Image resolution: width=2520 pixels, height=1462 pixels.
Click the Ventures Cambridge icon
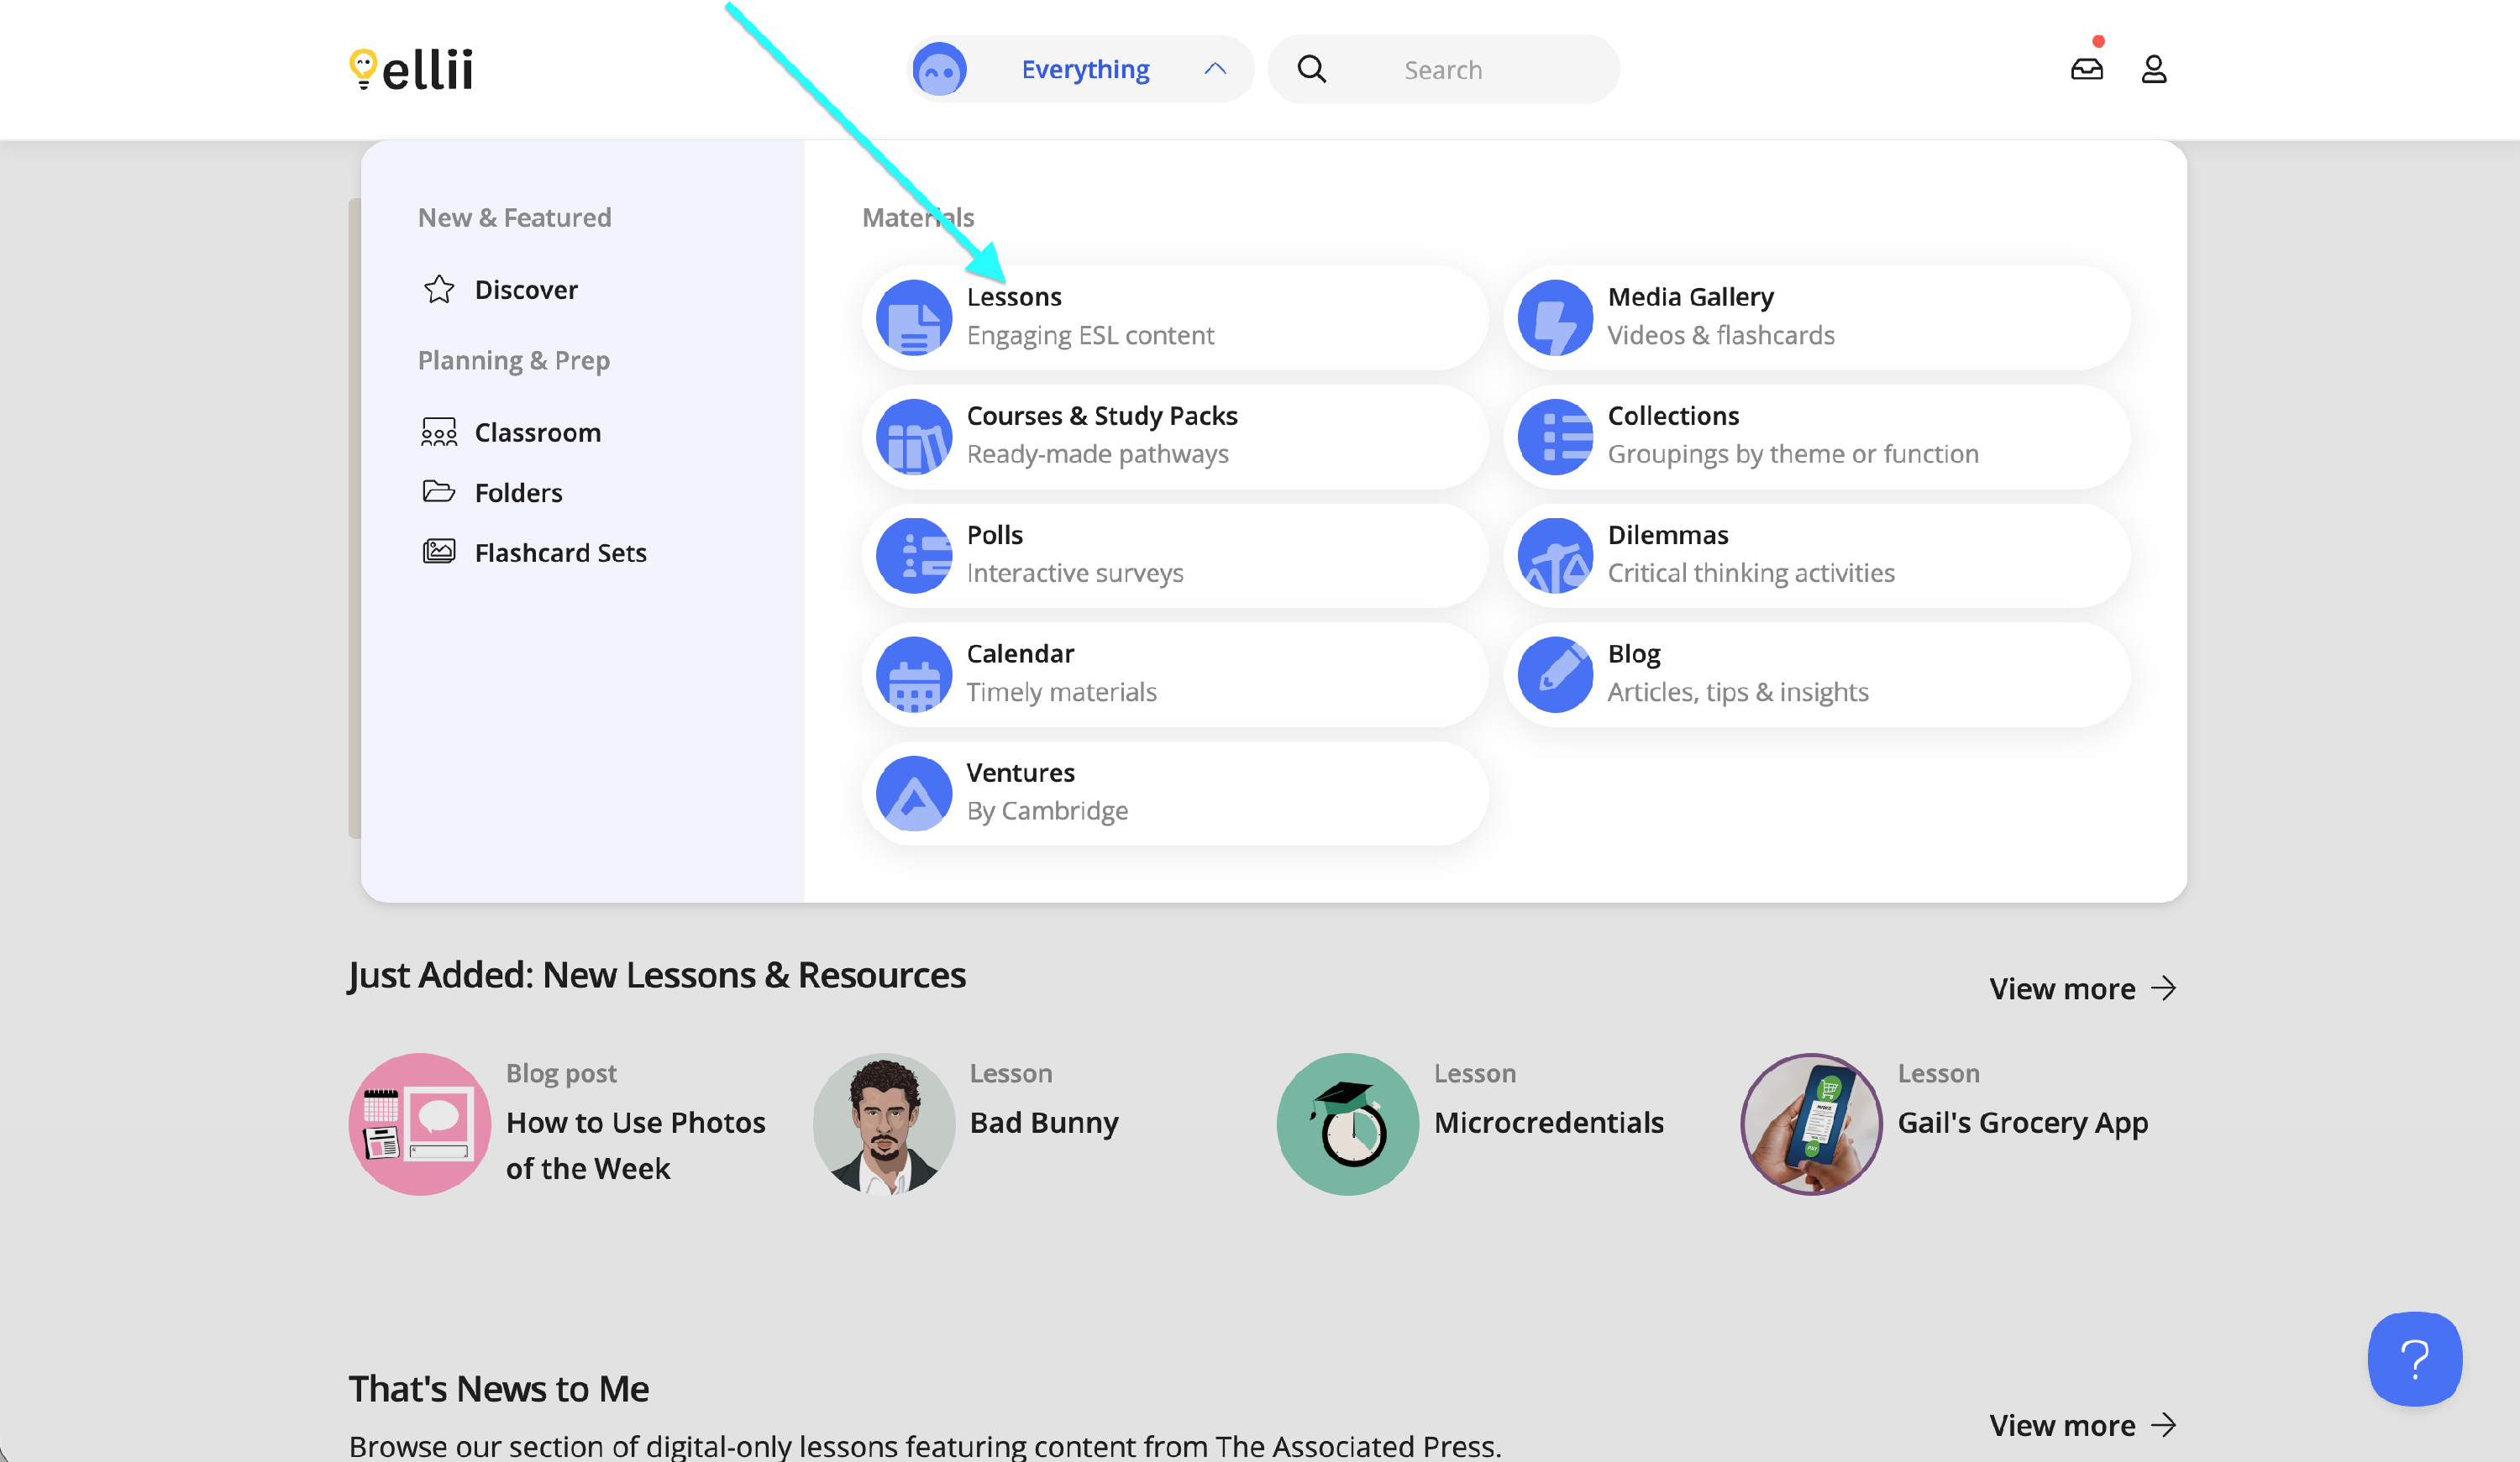click(x=913, y=793)
